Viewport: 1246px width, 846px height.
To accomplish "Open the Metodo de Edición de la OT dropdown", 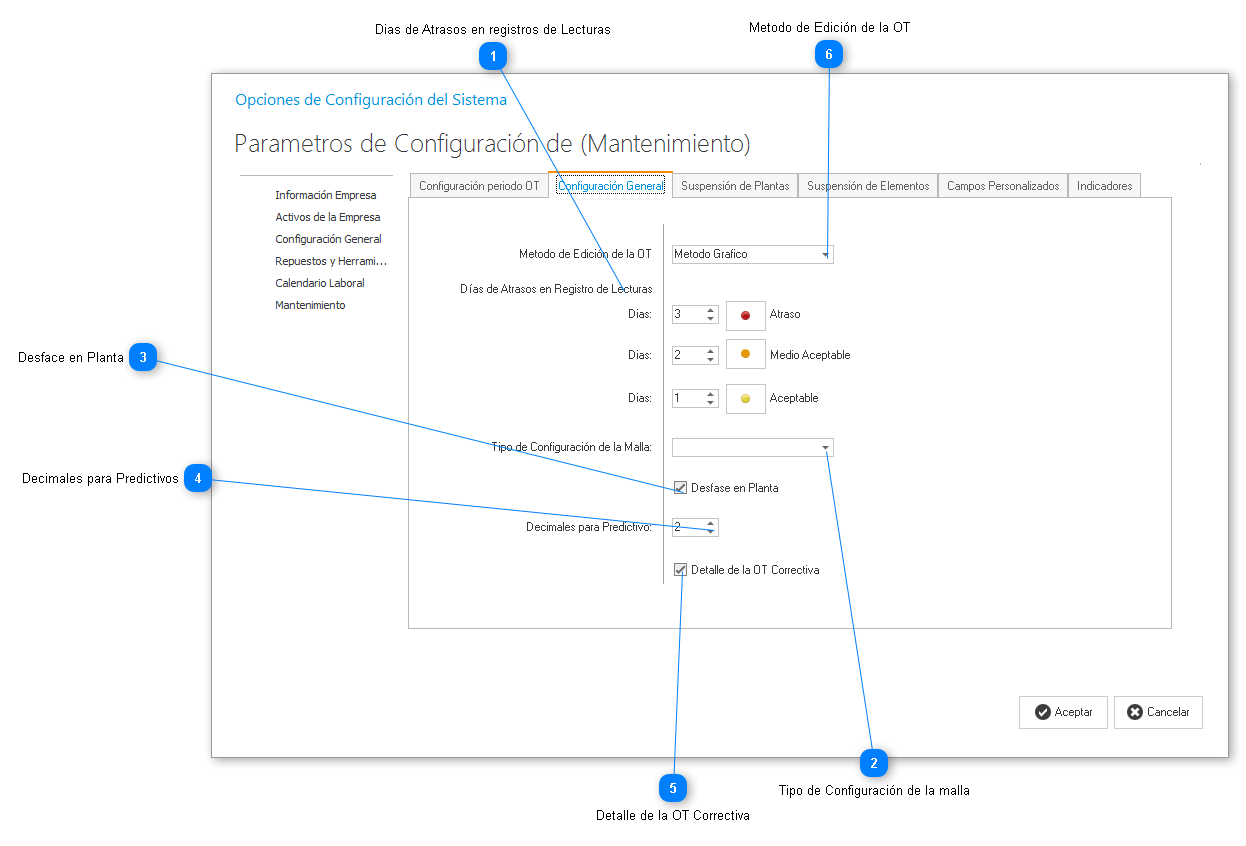I will (x=825, y=255).
